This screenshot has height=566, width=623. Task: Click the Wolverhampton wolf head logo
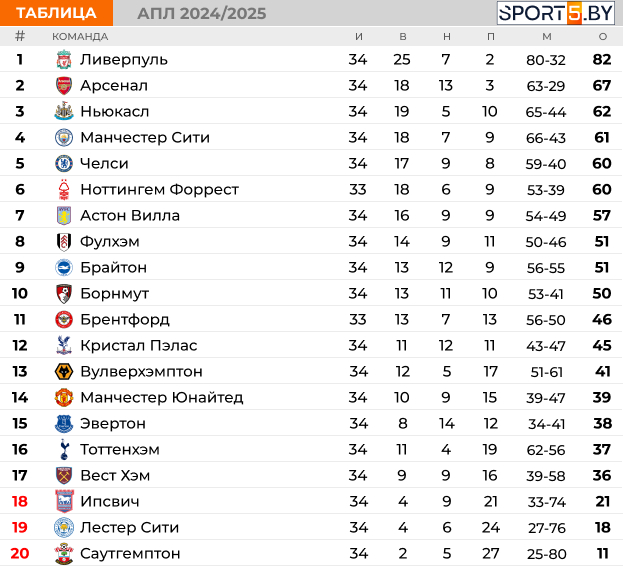pyautogui.click(x=64, y=371)
